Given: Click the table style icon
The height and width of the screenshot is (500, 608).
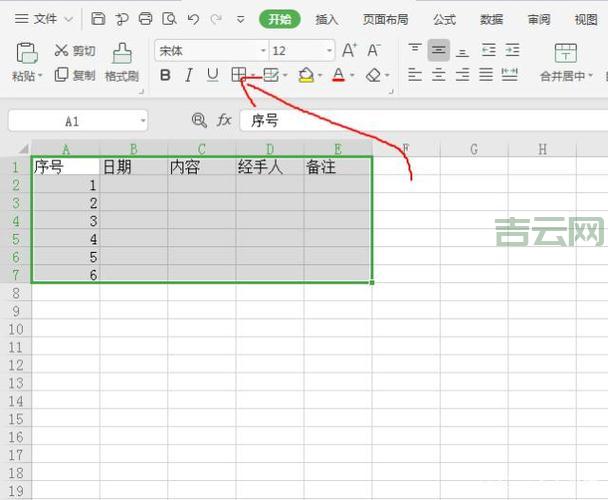Looking at the screenshot, I should [271, 74].
